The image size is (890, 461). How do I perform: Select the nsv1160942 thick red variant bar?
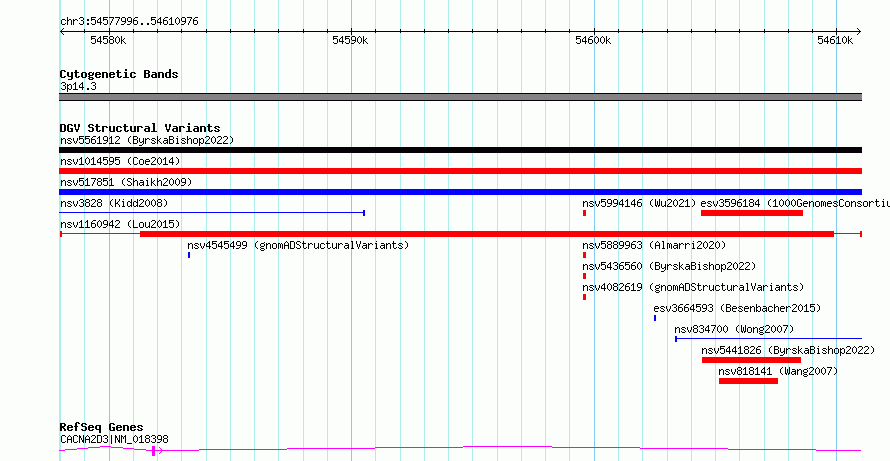(x=487, y=234)
